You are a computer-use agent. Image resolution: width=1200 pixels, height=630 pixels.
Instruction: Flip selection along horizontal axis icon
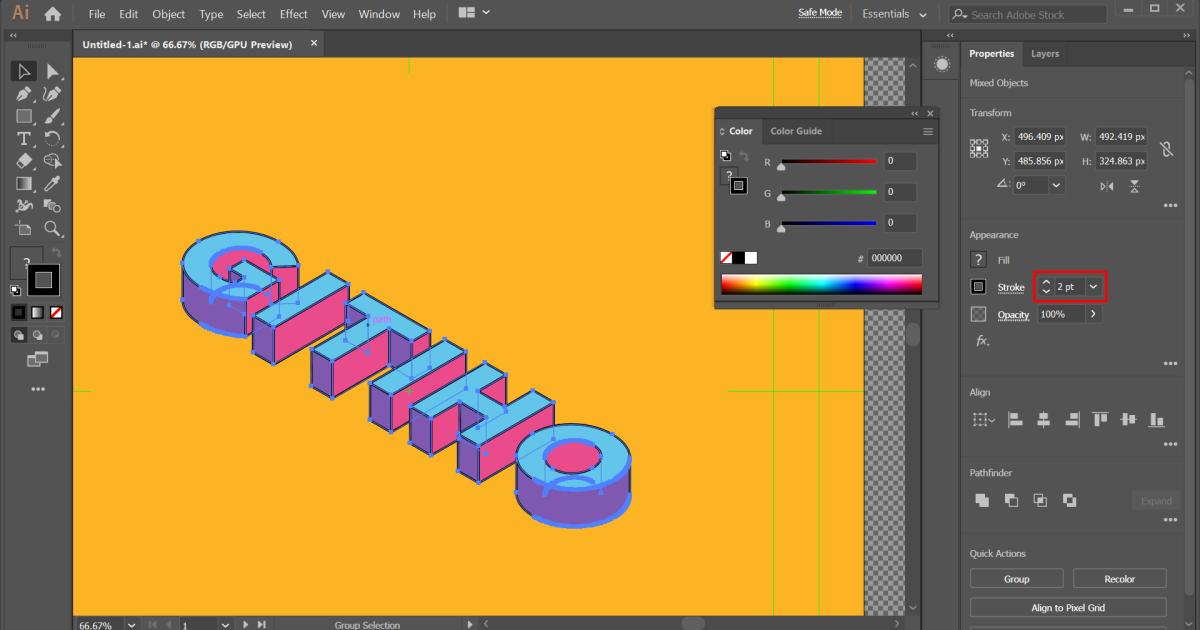click(1107, 186)
